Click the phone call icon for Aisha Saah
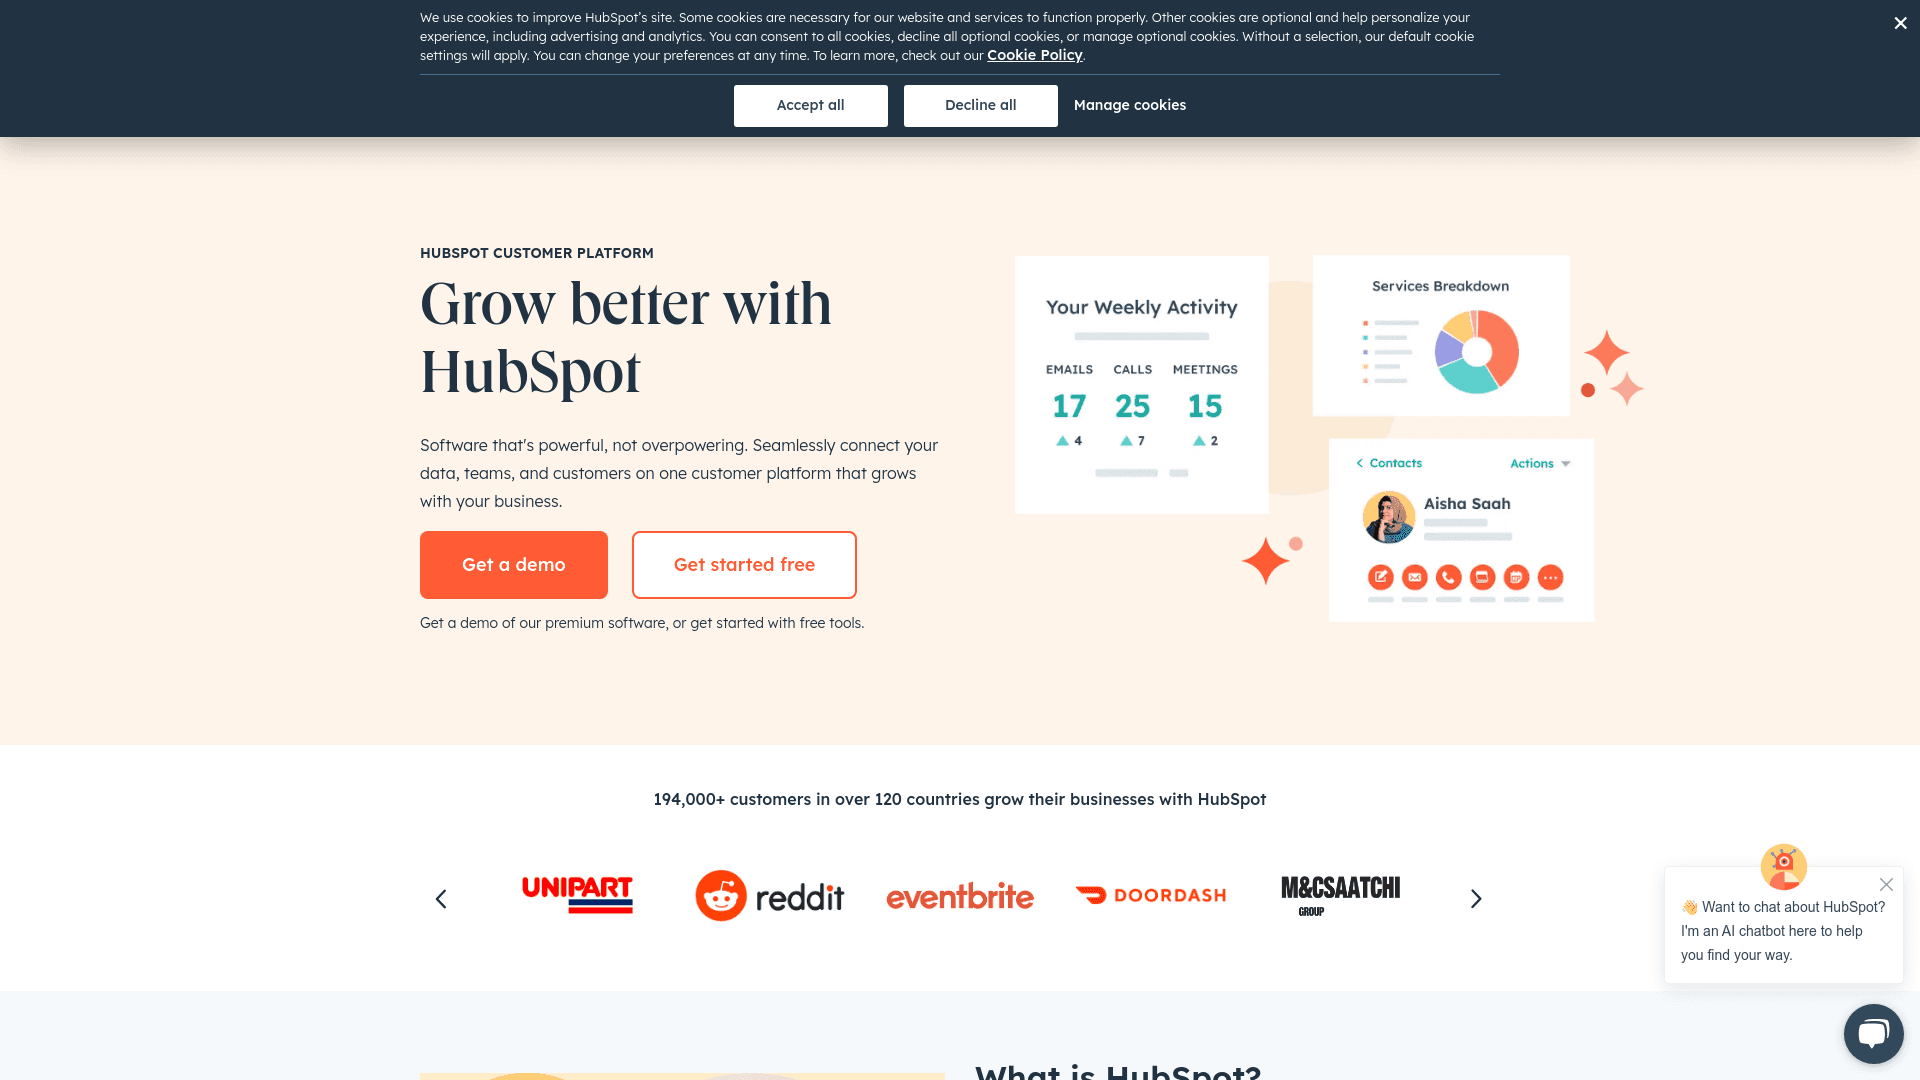The width and height of the screenshot is (1920, 1080). click(1447, 576)
